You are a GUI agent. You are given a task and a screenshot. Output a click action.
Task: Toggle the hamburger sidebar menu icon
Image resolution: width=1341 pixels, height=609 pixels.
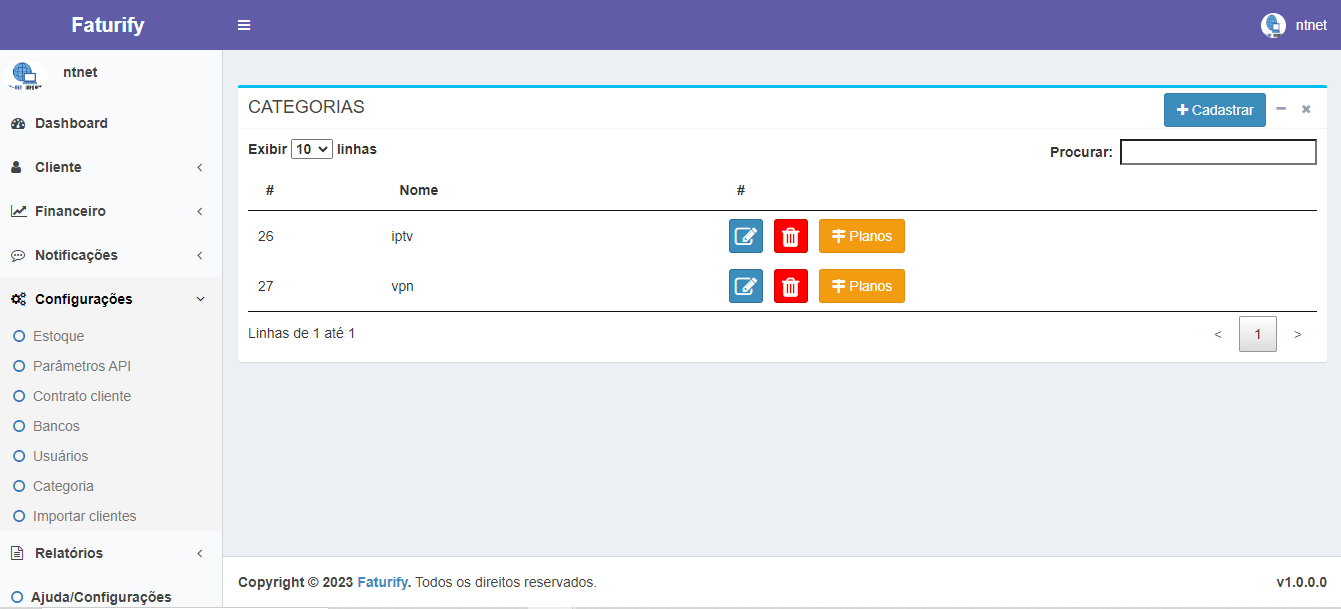(244, 25)
